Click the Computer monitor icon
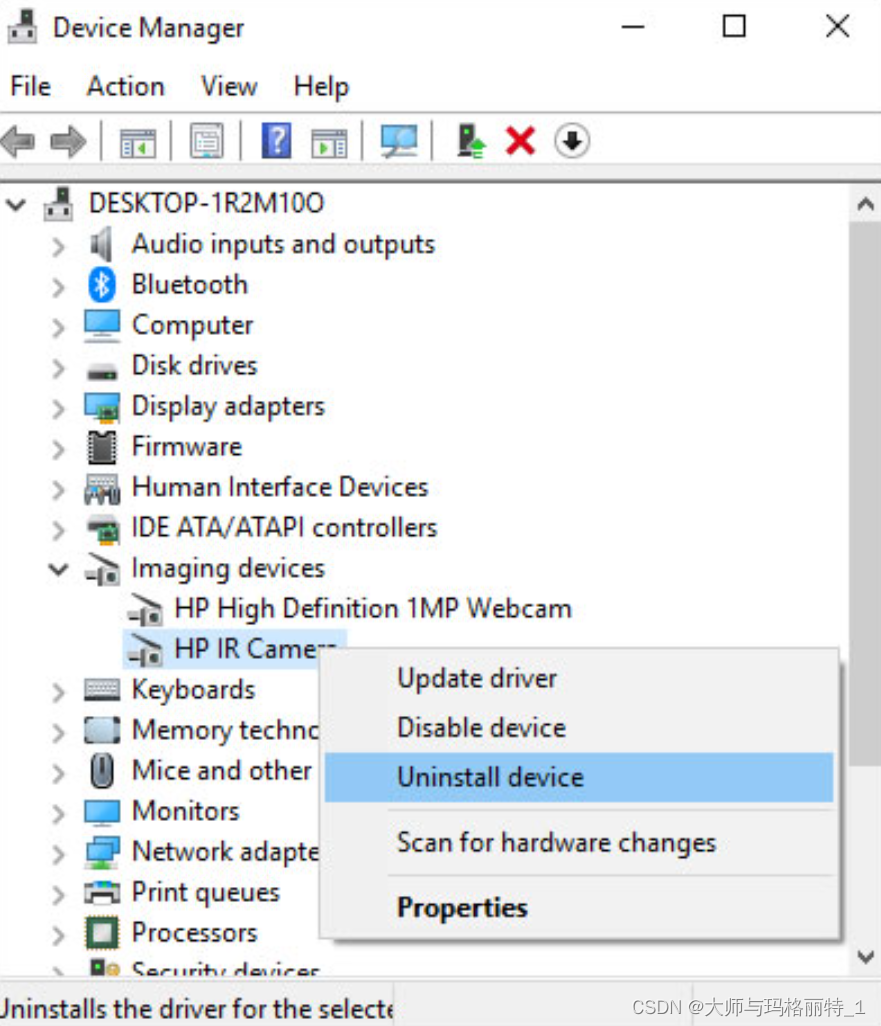Screen dimensions: 881x1026 pos(102,325)
